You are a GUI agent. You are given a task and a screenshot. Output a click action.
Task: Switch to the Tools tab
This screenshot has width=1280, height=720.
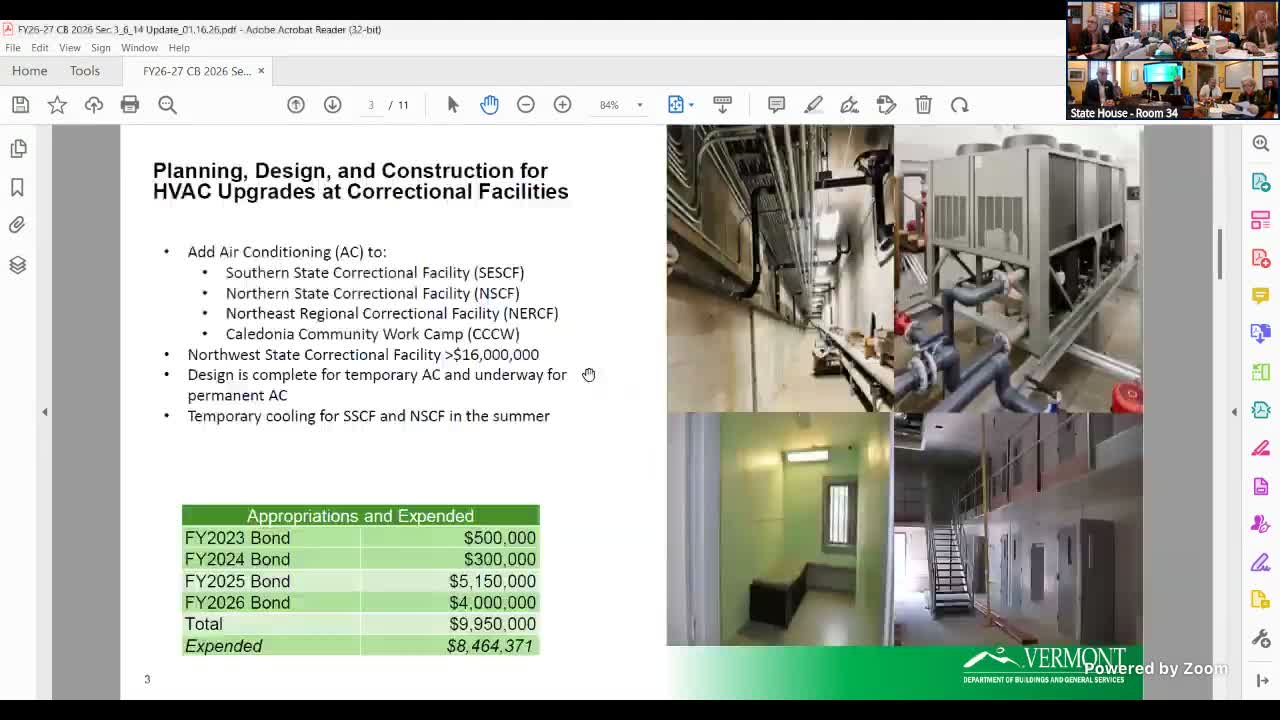(85, 71)
